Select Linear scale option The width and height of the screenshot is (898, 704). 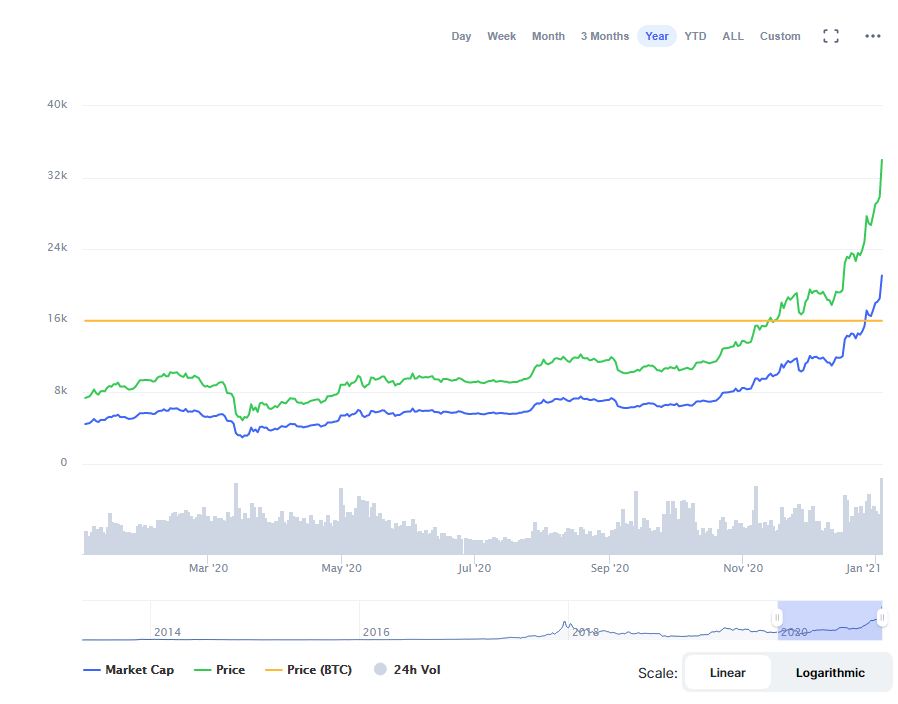point(727,673)
